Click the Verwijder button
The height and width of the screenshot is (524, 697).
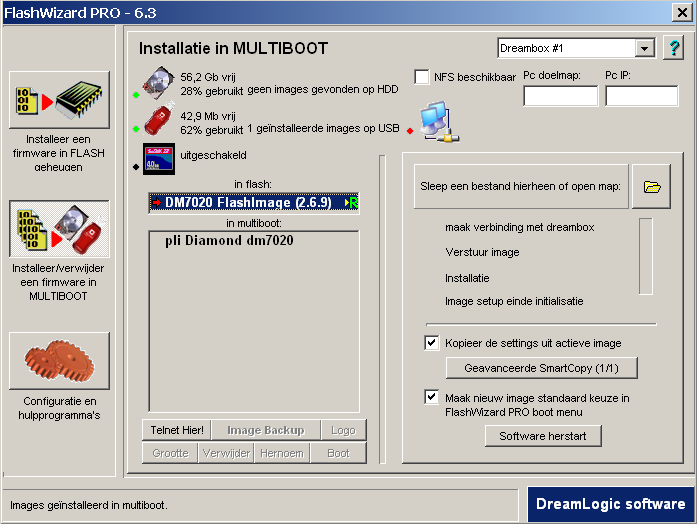[x=226, y=453]
